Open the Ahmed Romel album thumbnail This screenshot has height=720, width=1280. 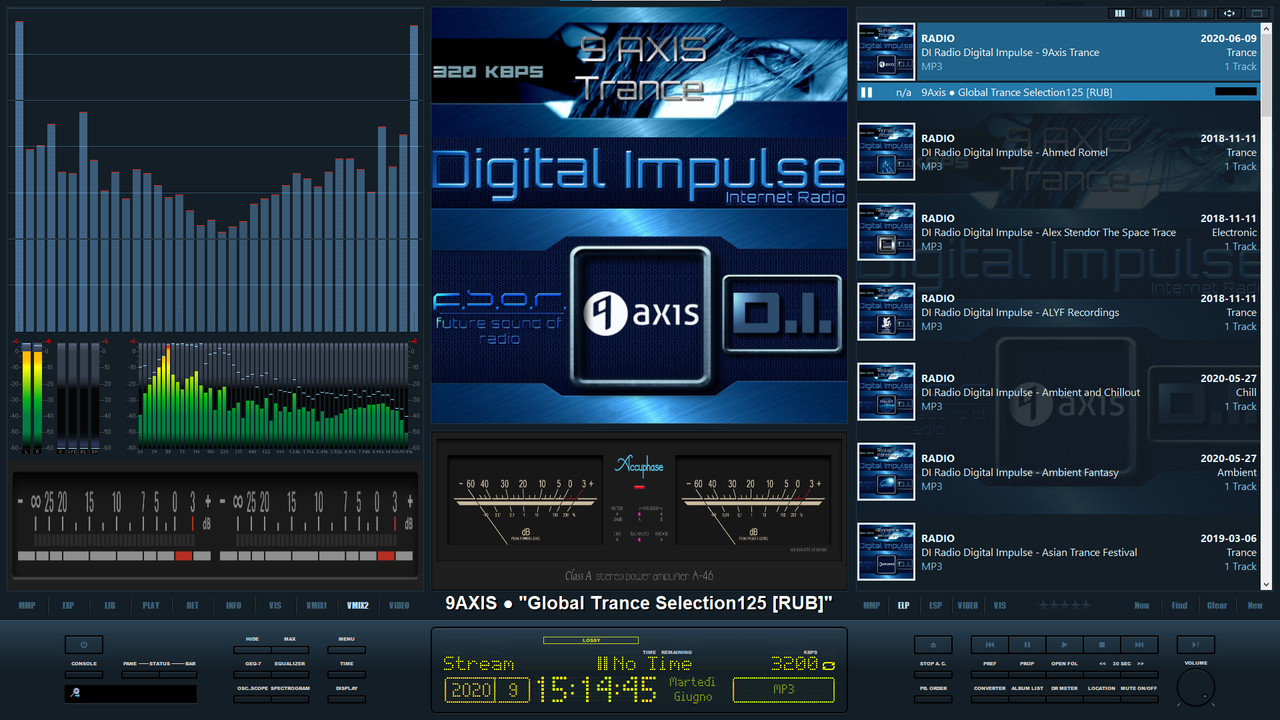point(886,152)
